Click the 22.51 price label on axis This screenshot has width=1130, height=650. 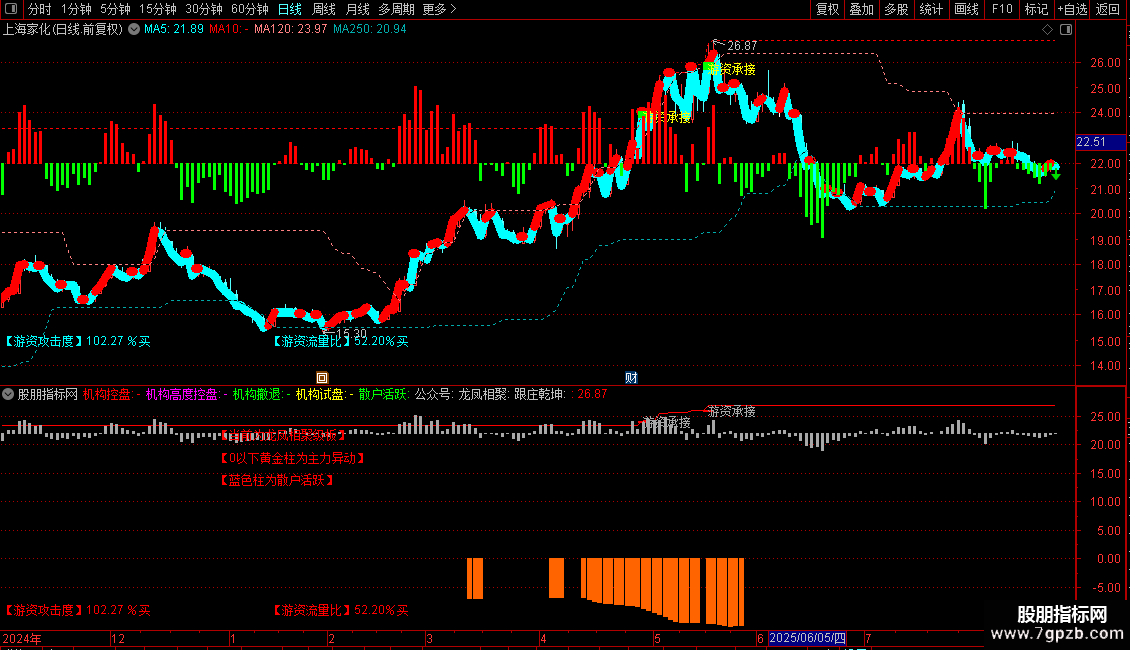pos(1100,142)
